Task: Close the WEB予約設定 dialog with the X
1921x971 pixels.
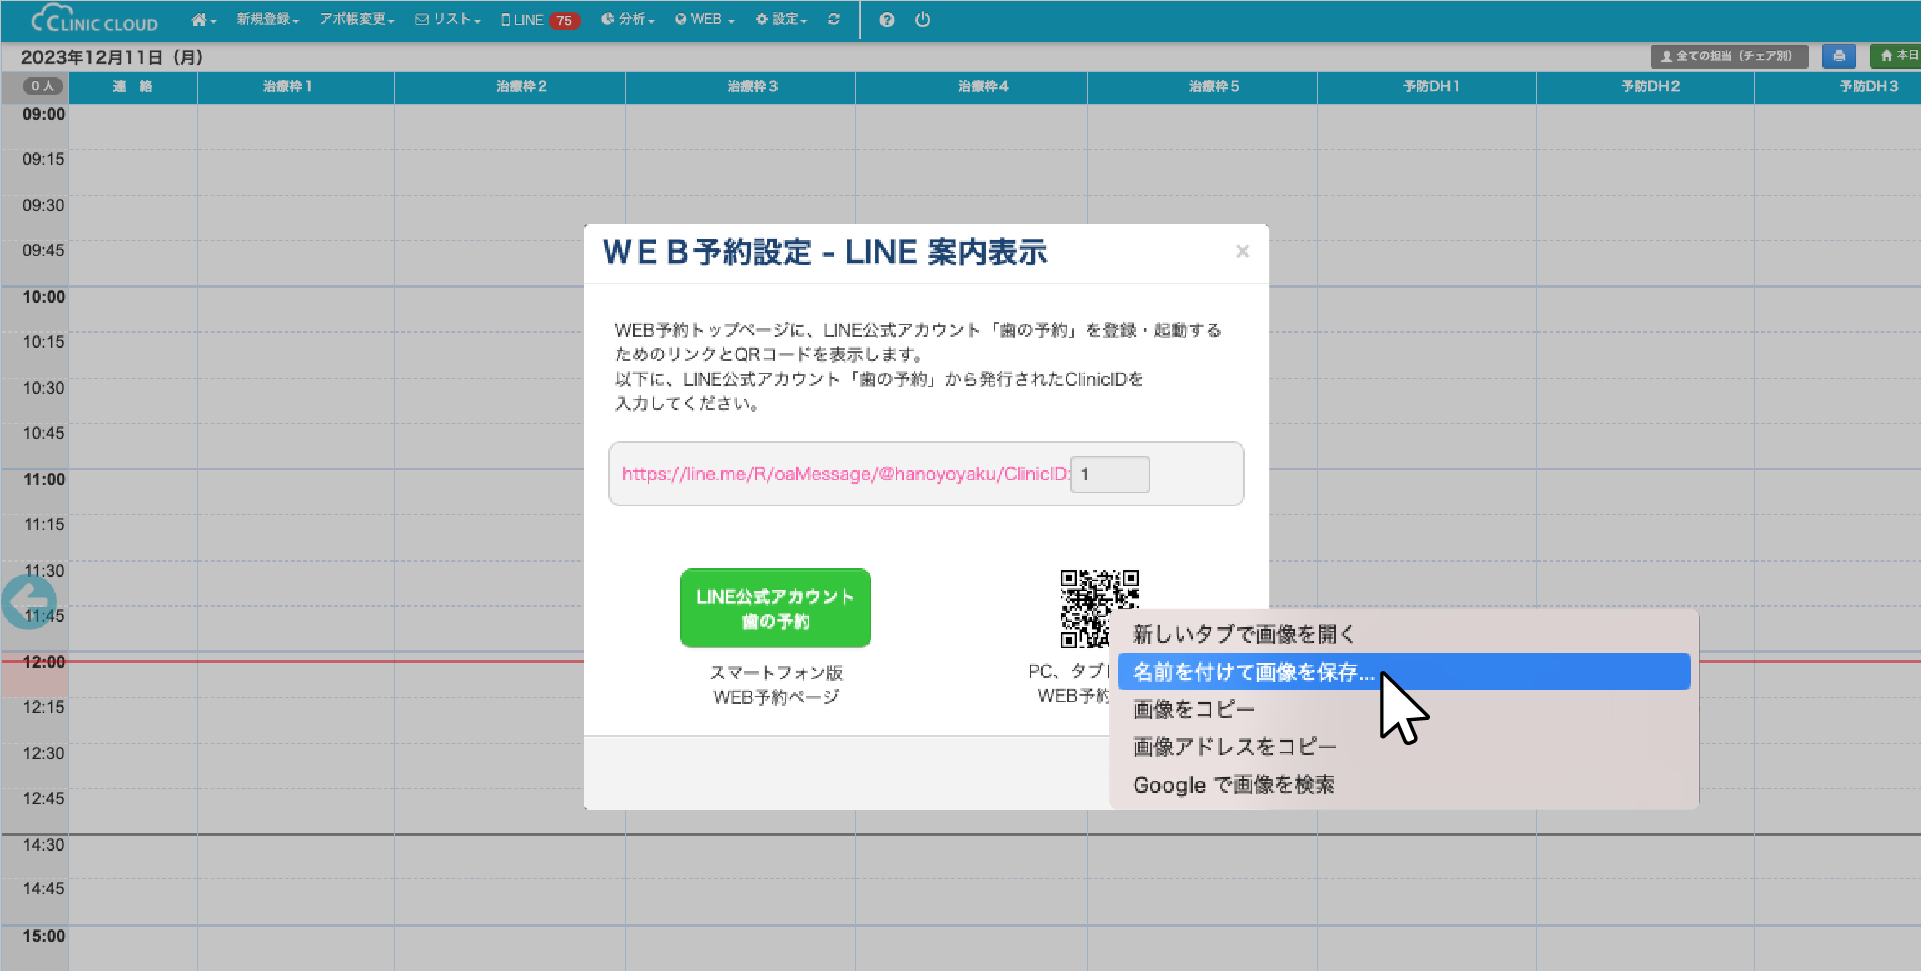Action: (1242, 251)
